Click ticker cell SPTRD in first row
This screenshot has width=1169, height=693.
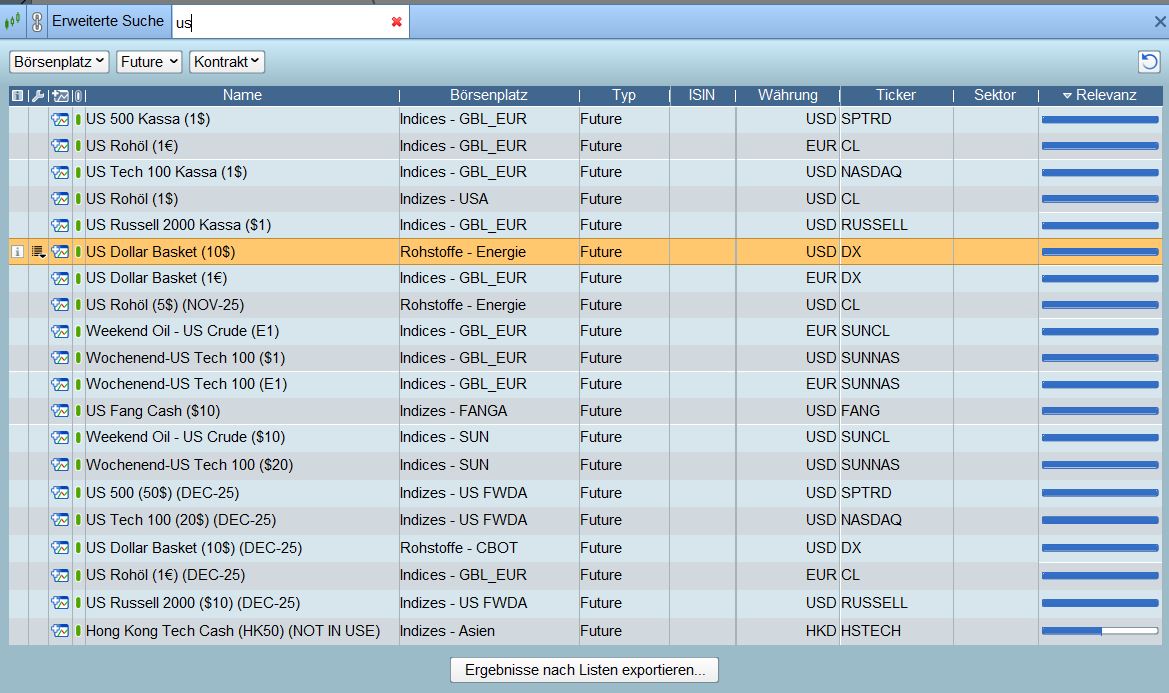[x=866, y=119]
